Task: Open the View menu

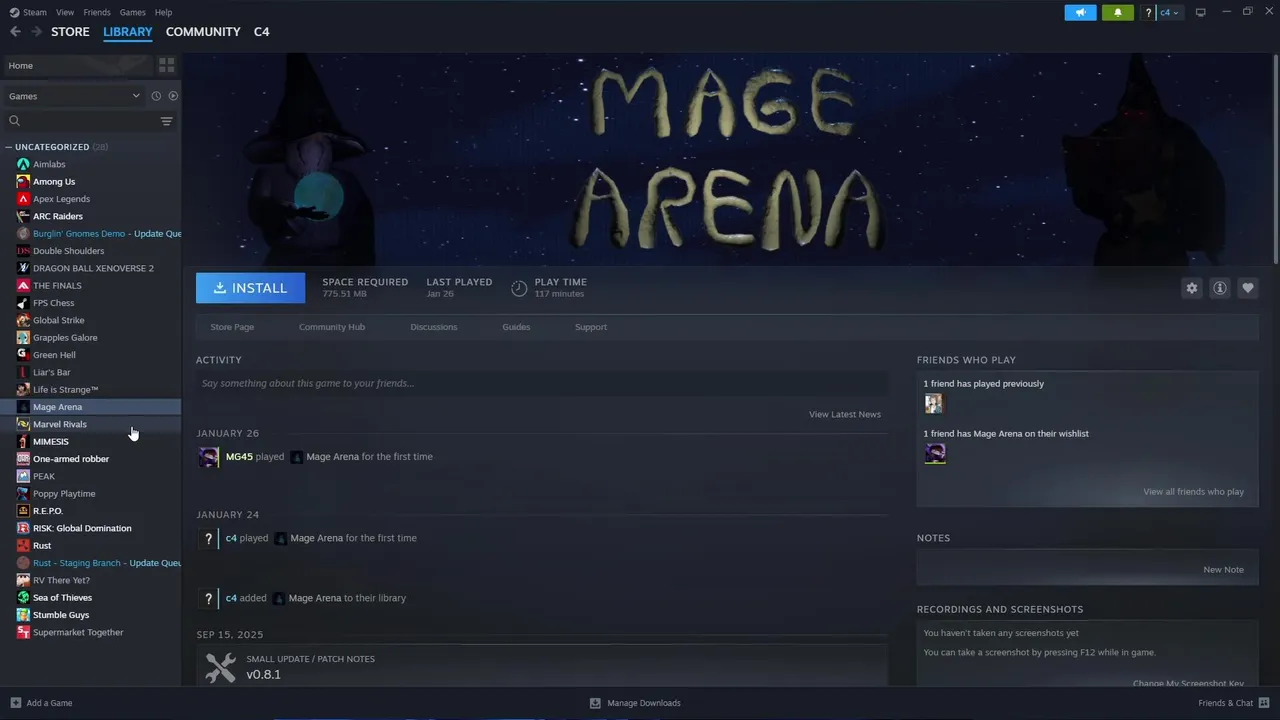Action: (65, 12)
